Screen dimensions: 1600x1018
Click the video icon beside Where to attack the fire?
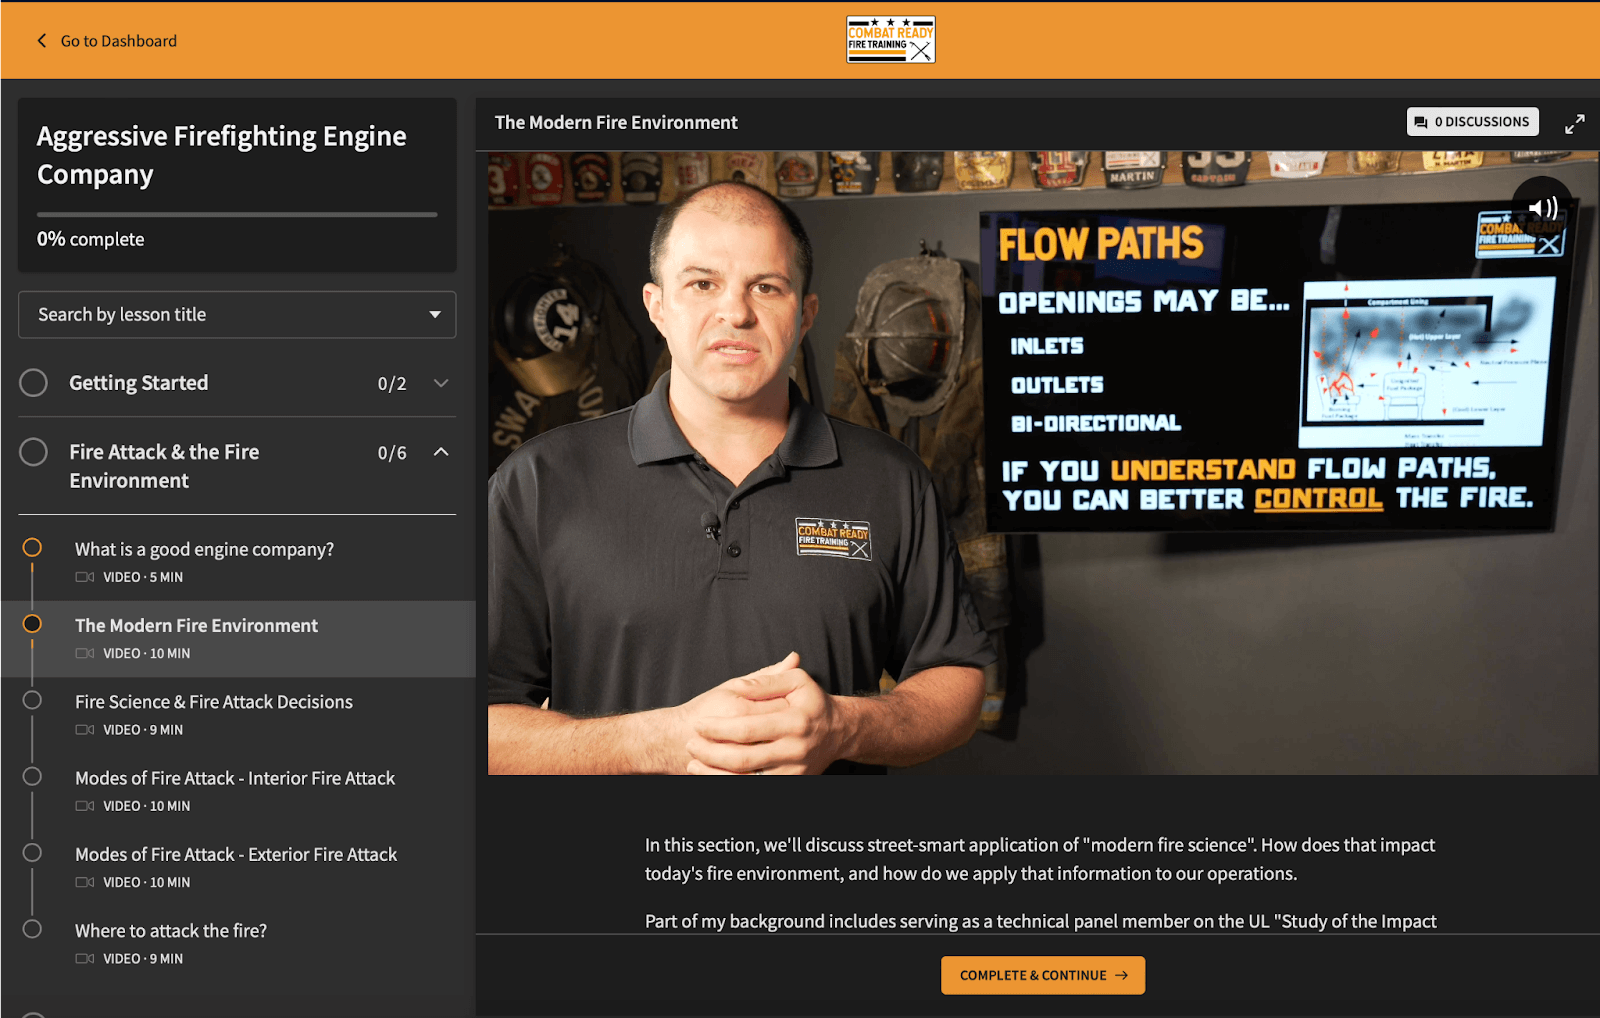coord(84,958)
